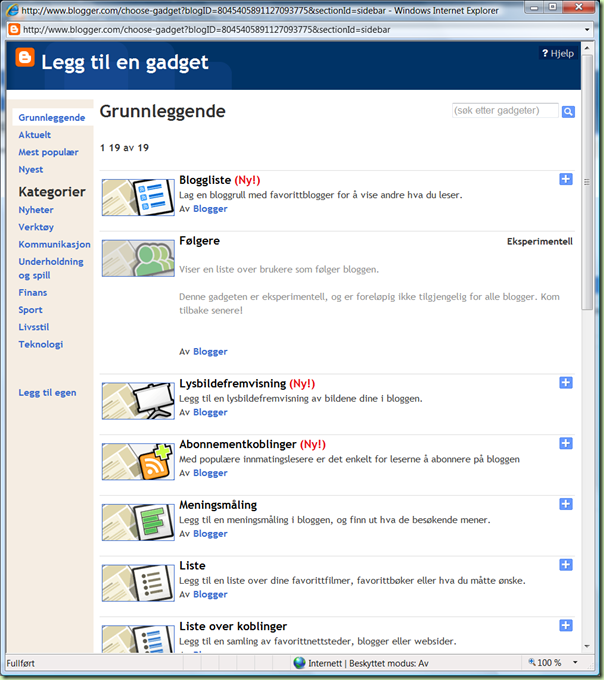Click Blogger author link under Meningsmåling
Image resolution: width=604 pixels, height=680 pixels.
(x=210, y=533)
